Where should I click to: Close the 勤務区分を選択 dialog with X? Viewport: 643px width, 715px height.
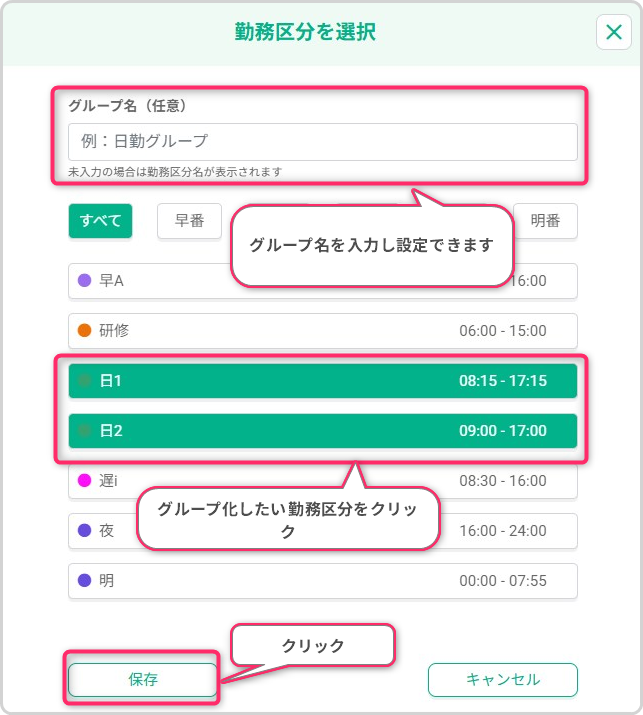613,33
